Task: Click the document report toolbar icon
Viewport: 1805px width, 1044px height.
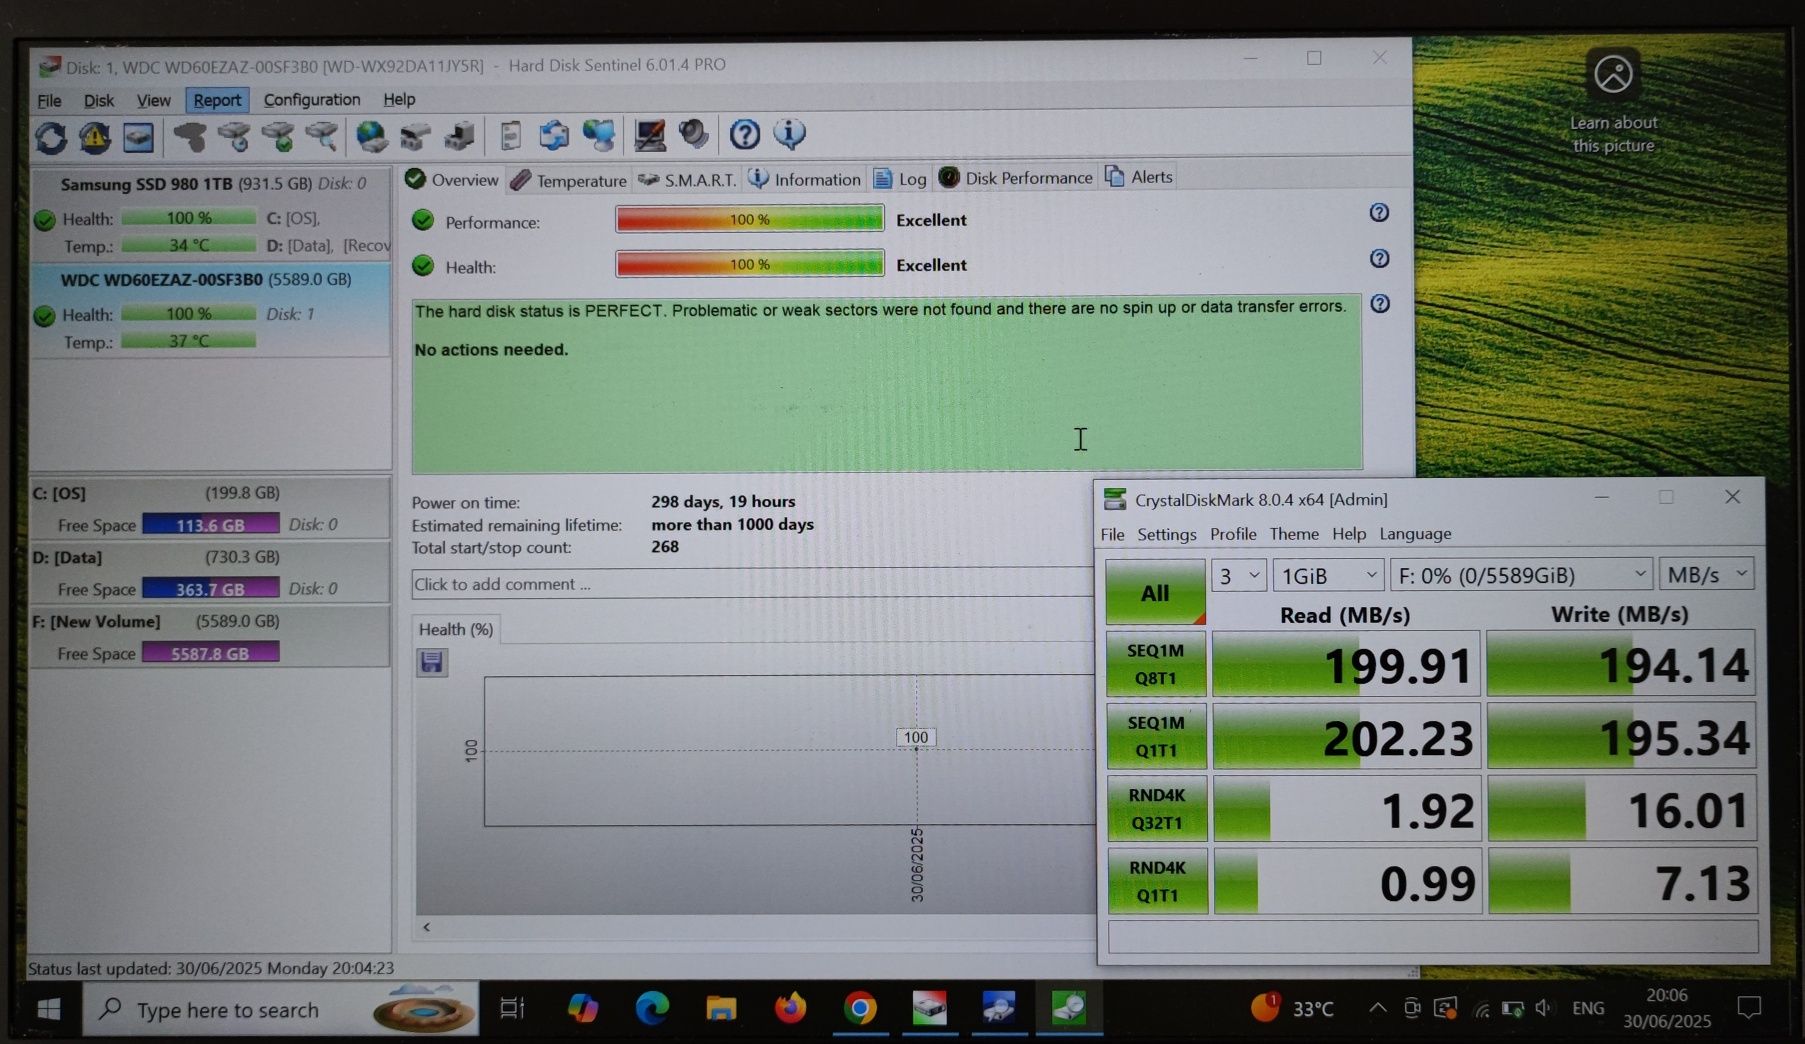Action: 511,135
